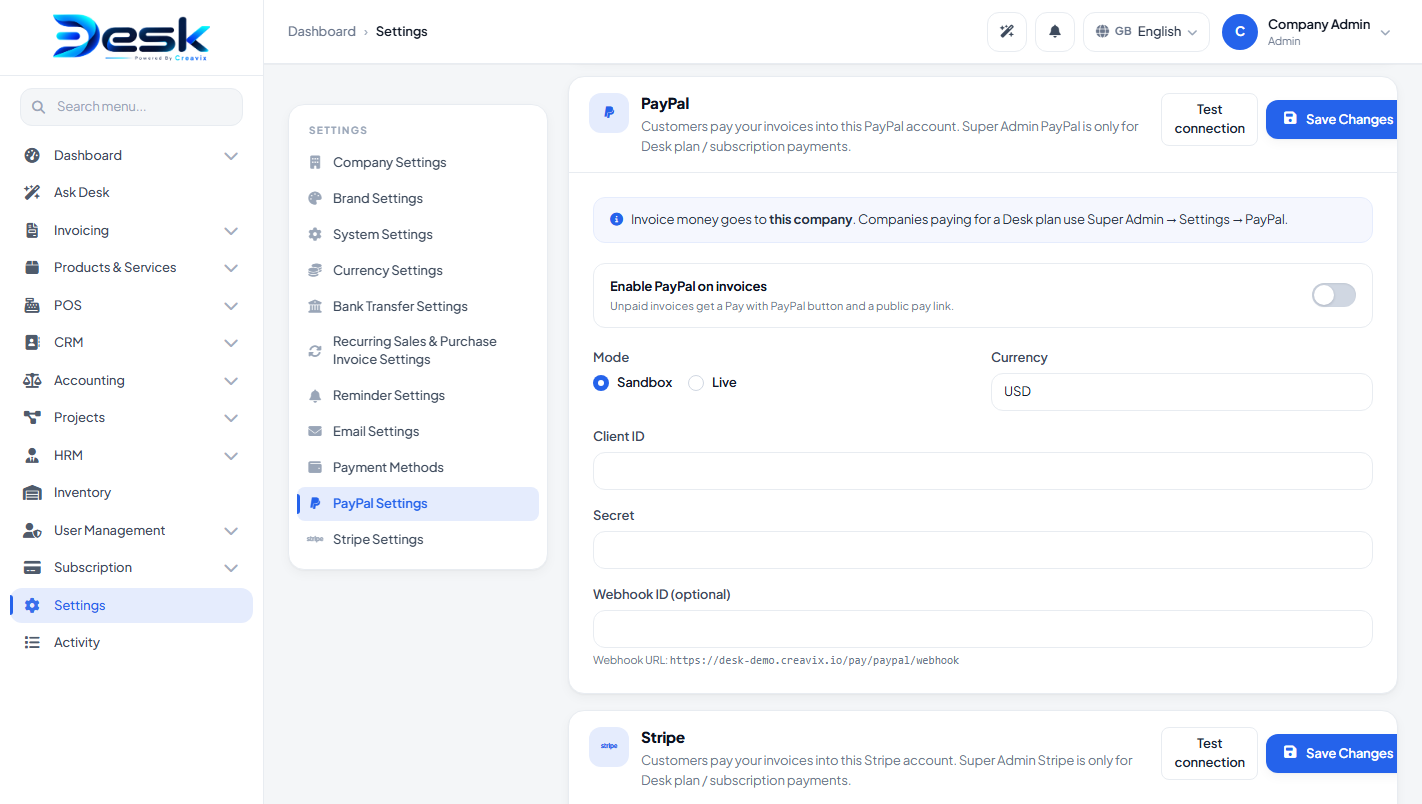Expand User Management chevron
1422x804 pixels.
[x=231, y=531]
